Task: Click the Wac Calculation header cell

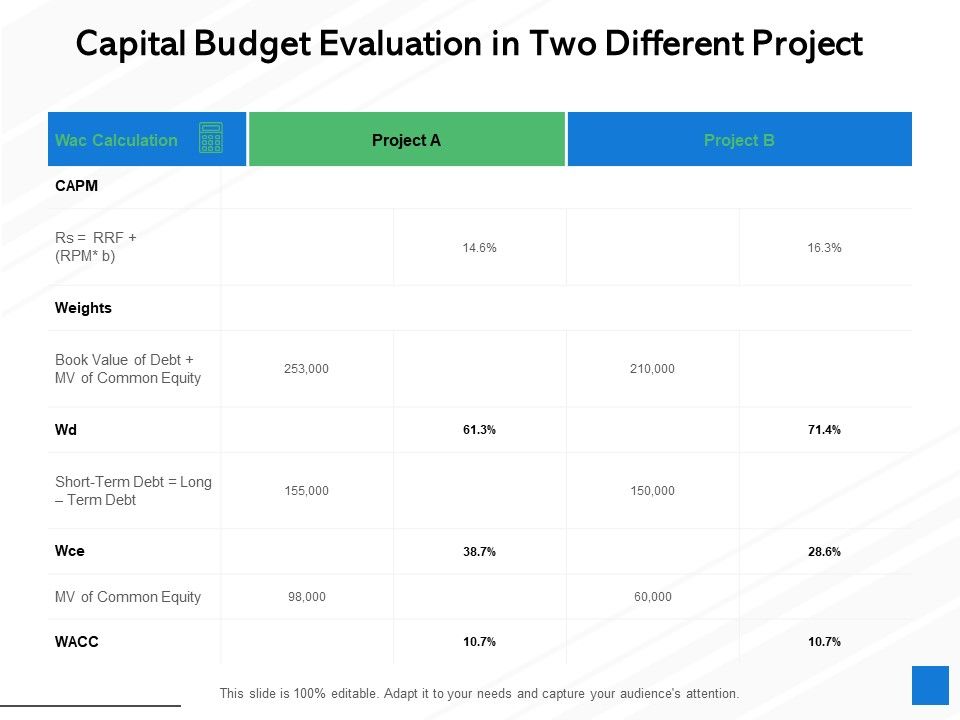Action: (147, 139)
